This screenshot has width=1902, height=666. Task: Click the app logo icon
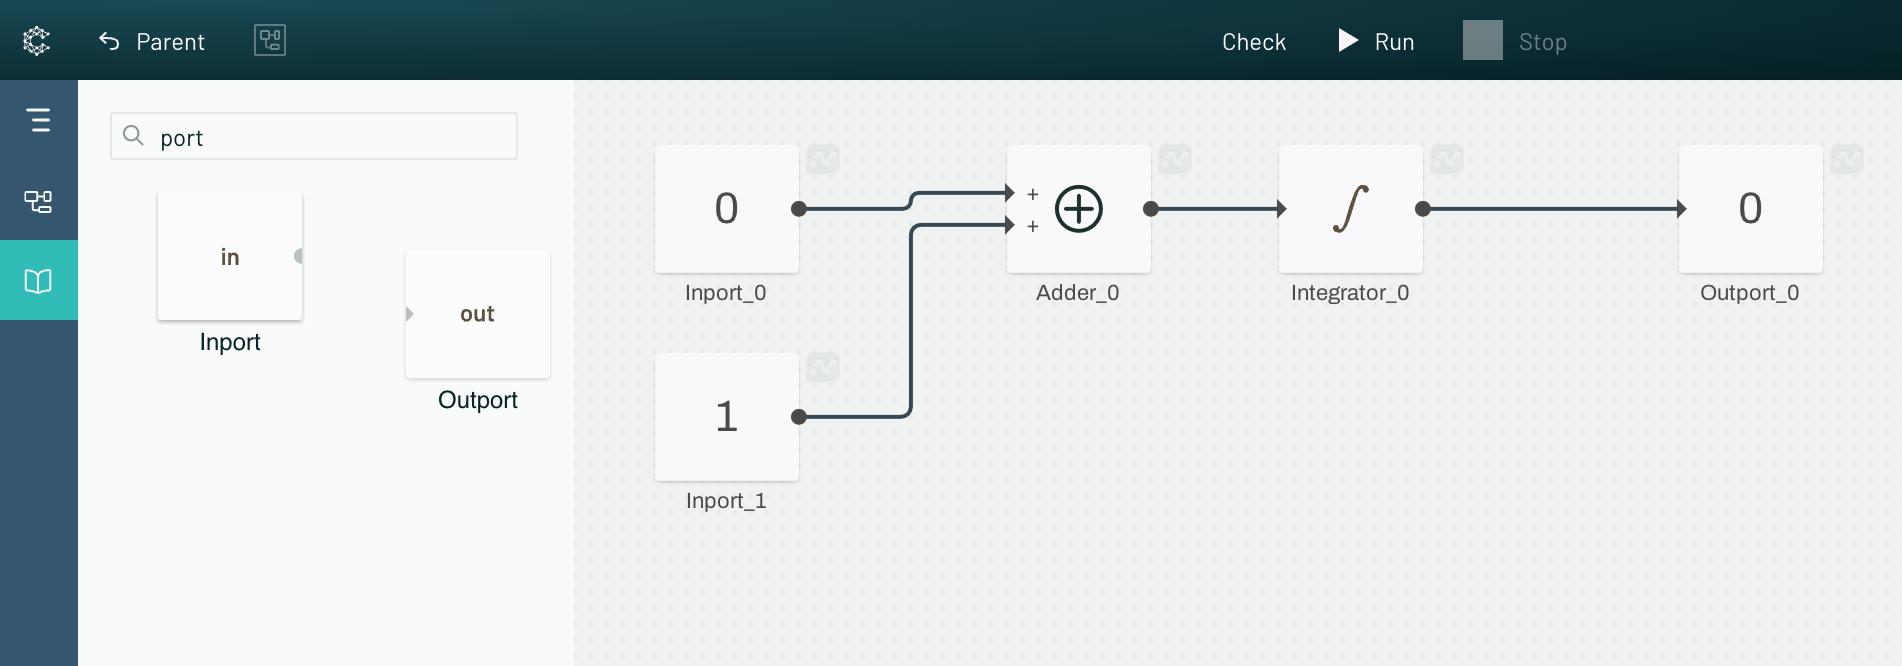[37, 41]
